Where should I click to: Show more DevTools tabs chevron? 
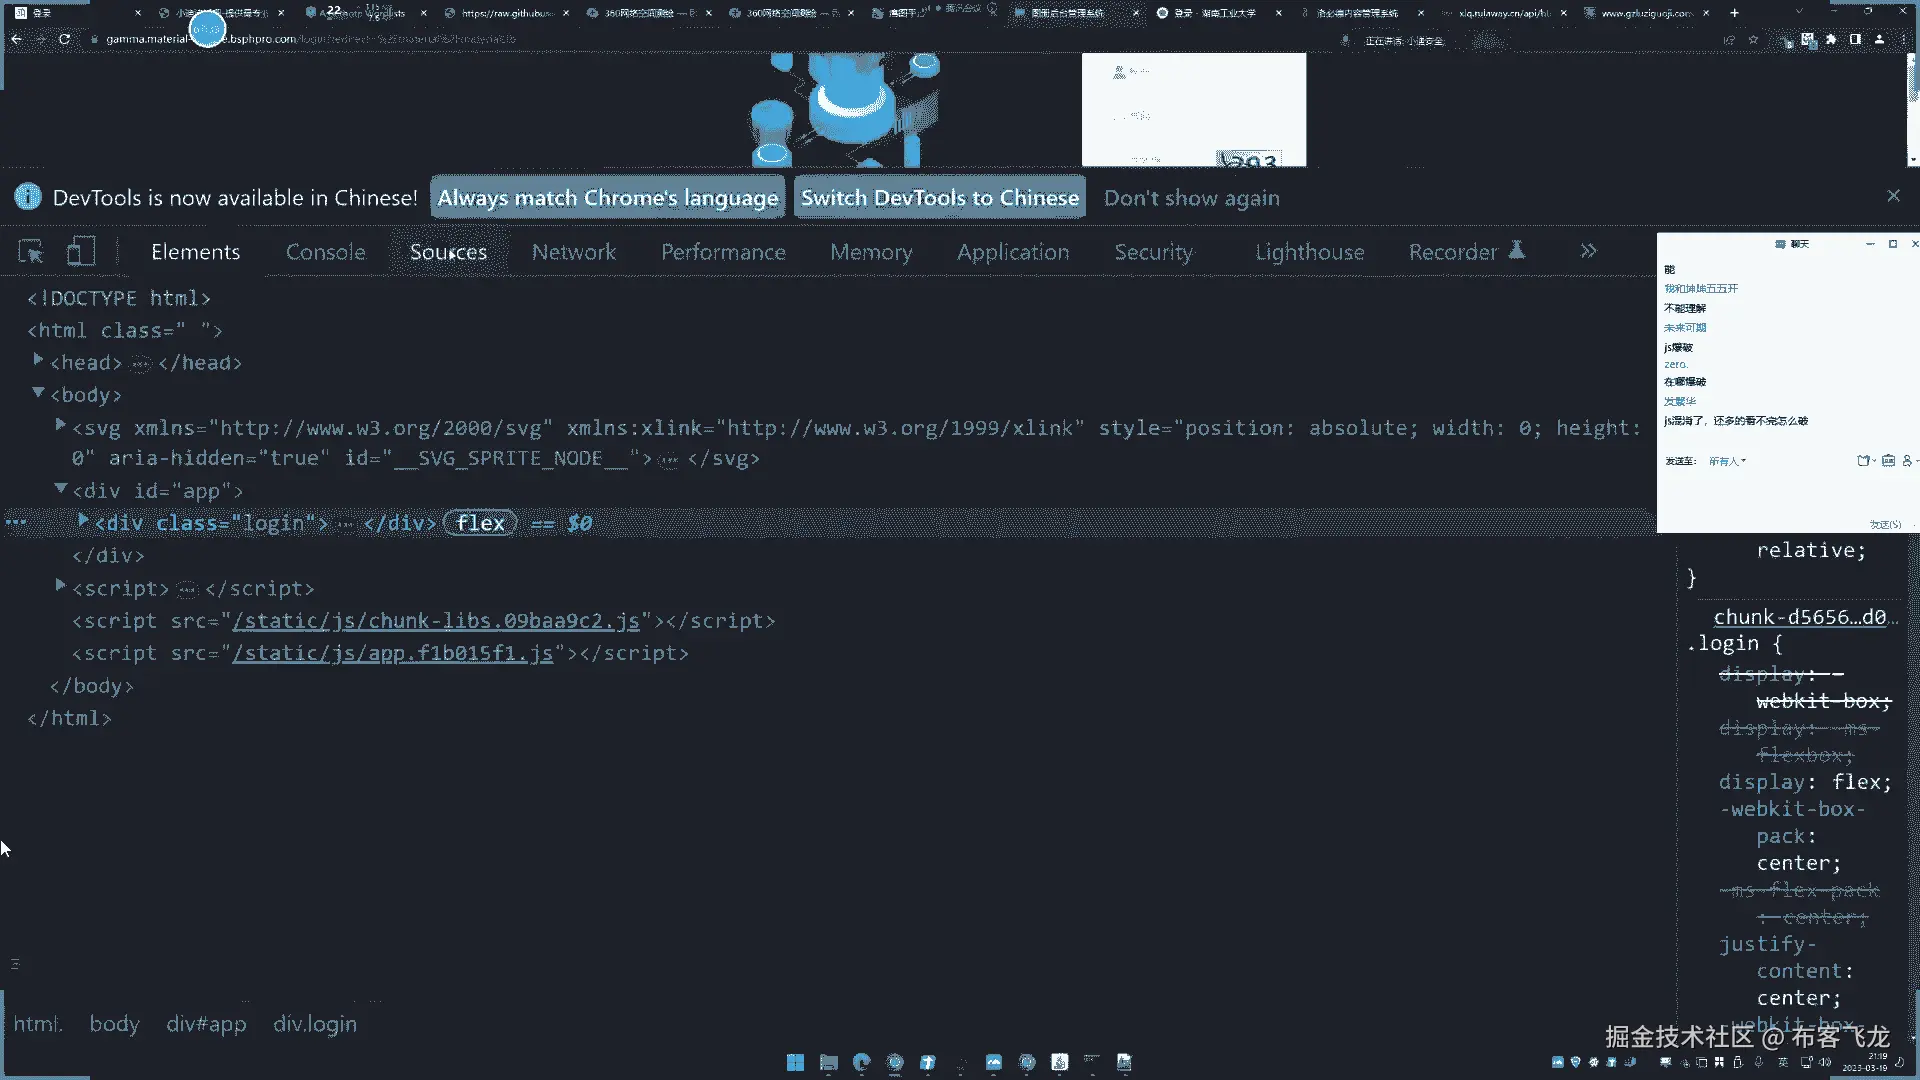[x=1588, y=252]
